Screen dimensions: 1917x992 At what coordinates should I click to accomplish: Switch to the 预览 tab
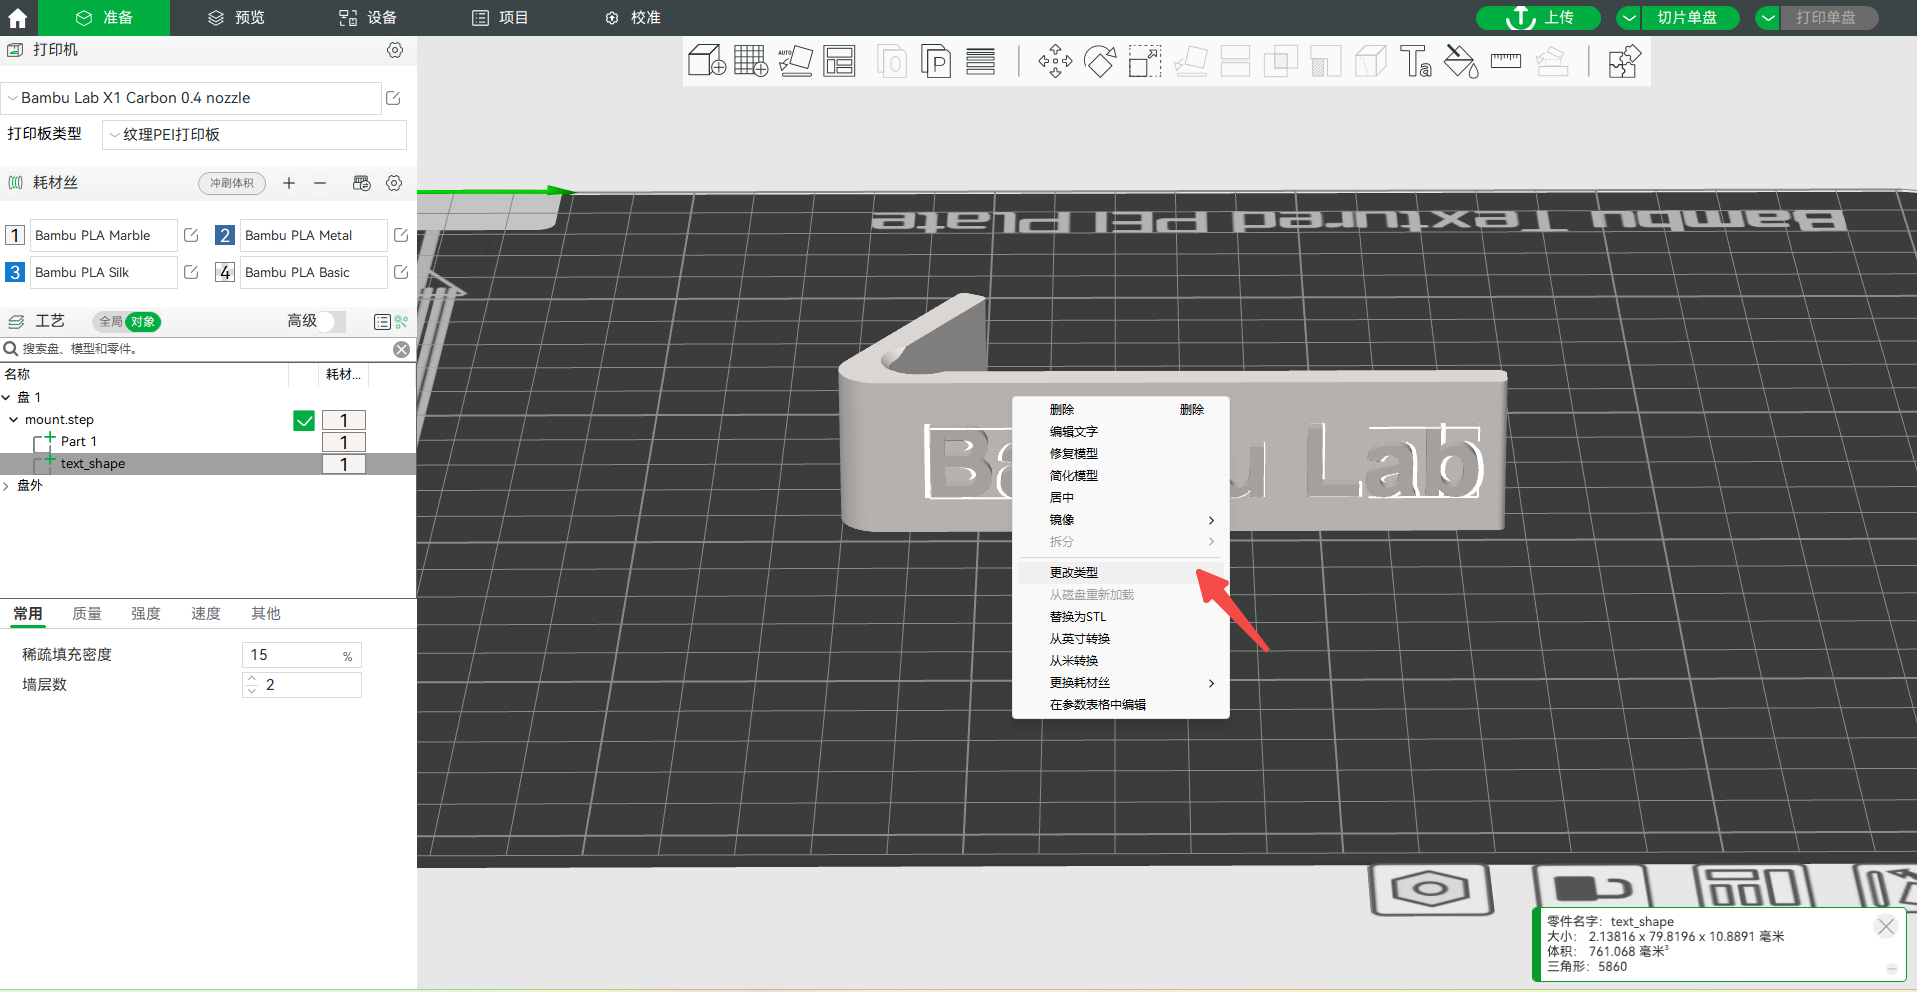(236, 18)
